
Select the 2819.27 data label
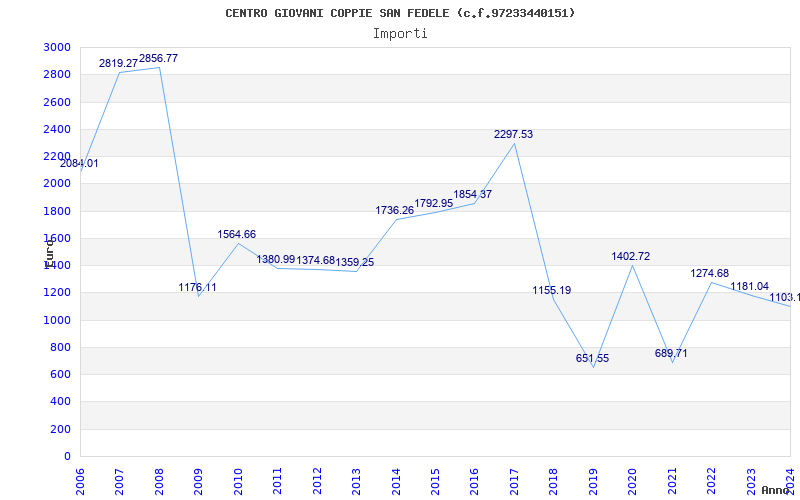tap(118, 63)
